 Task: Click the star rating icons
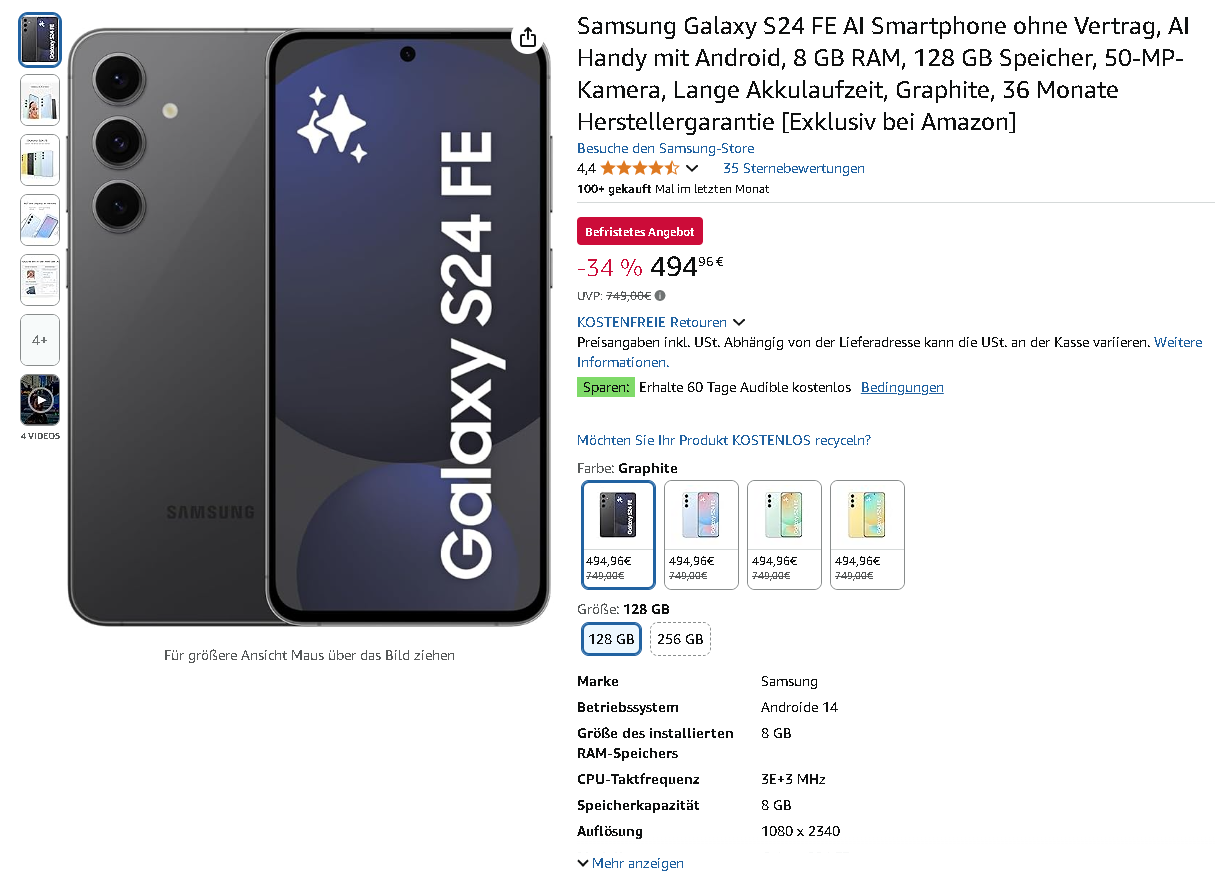click(639, 168)
